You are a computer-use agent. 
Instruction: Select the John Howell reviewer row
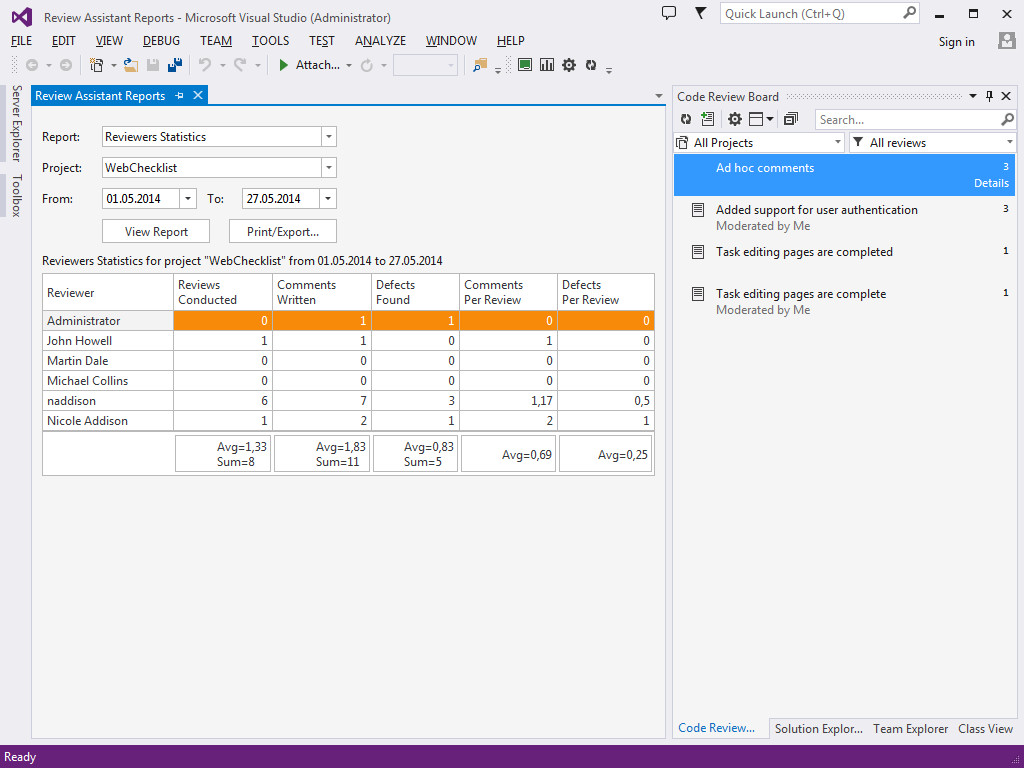click(x=348, y=341)
